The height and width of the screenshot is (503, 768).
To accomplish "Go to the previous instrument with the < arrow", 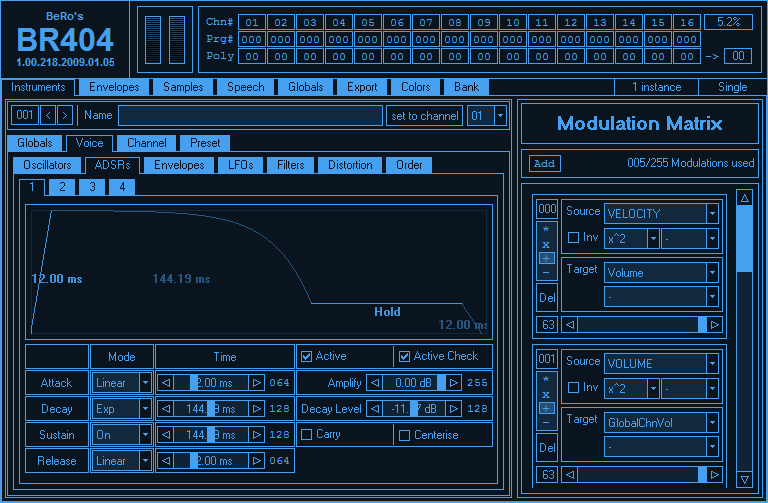I will pyautogui.click(x=47, y=116).
